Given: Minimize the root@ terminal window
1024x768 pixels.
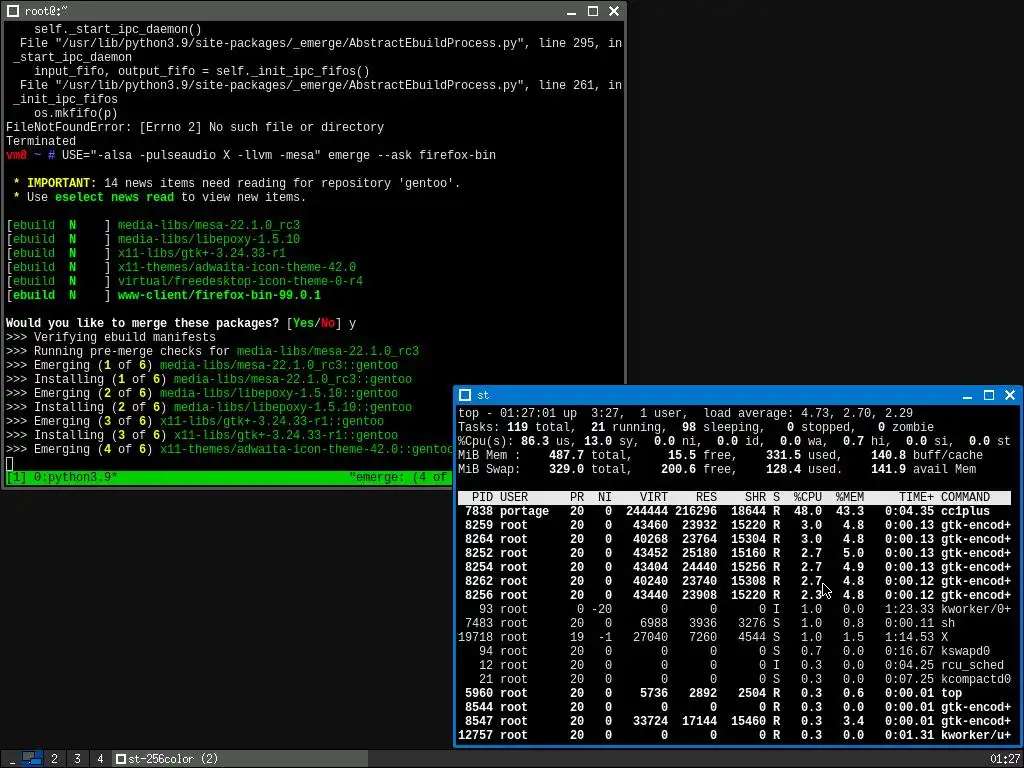Looking at the screenshot, I should coord(571,11).
